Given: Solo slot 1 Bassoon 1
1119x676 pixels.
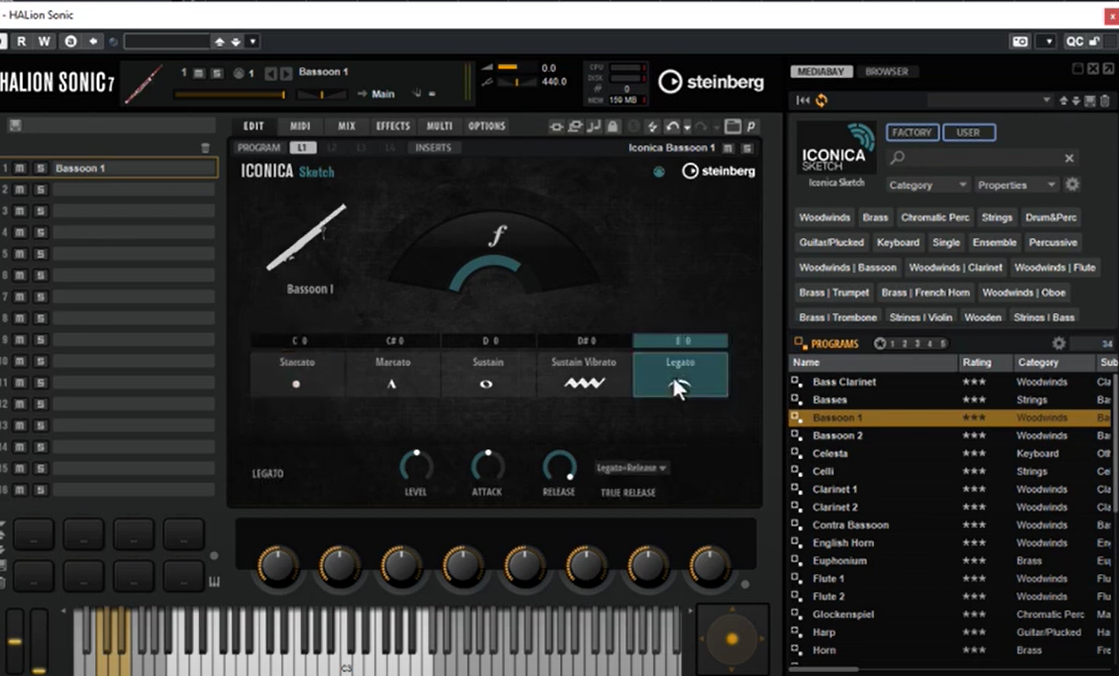Looking at the screenshot, I should point(41,168).
